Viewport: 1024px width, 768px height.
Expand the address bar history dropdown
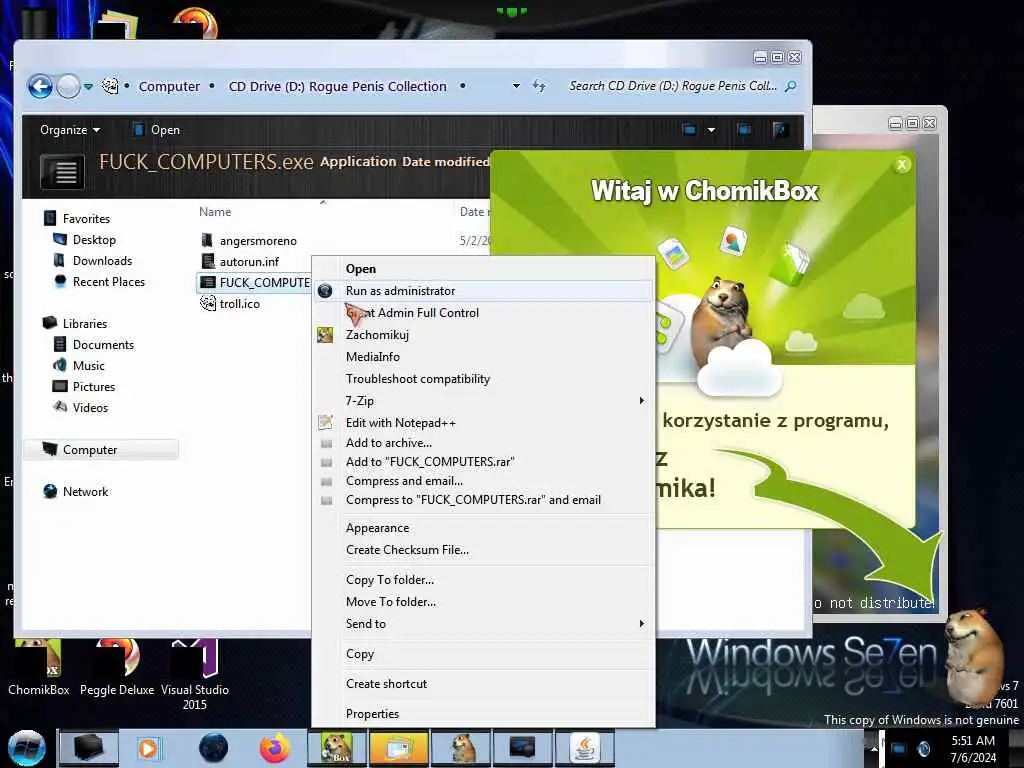pos(516,86)
